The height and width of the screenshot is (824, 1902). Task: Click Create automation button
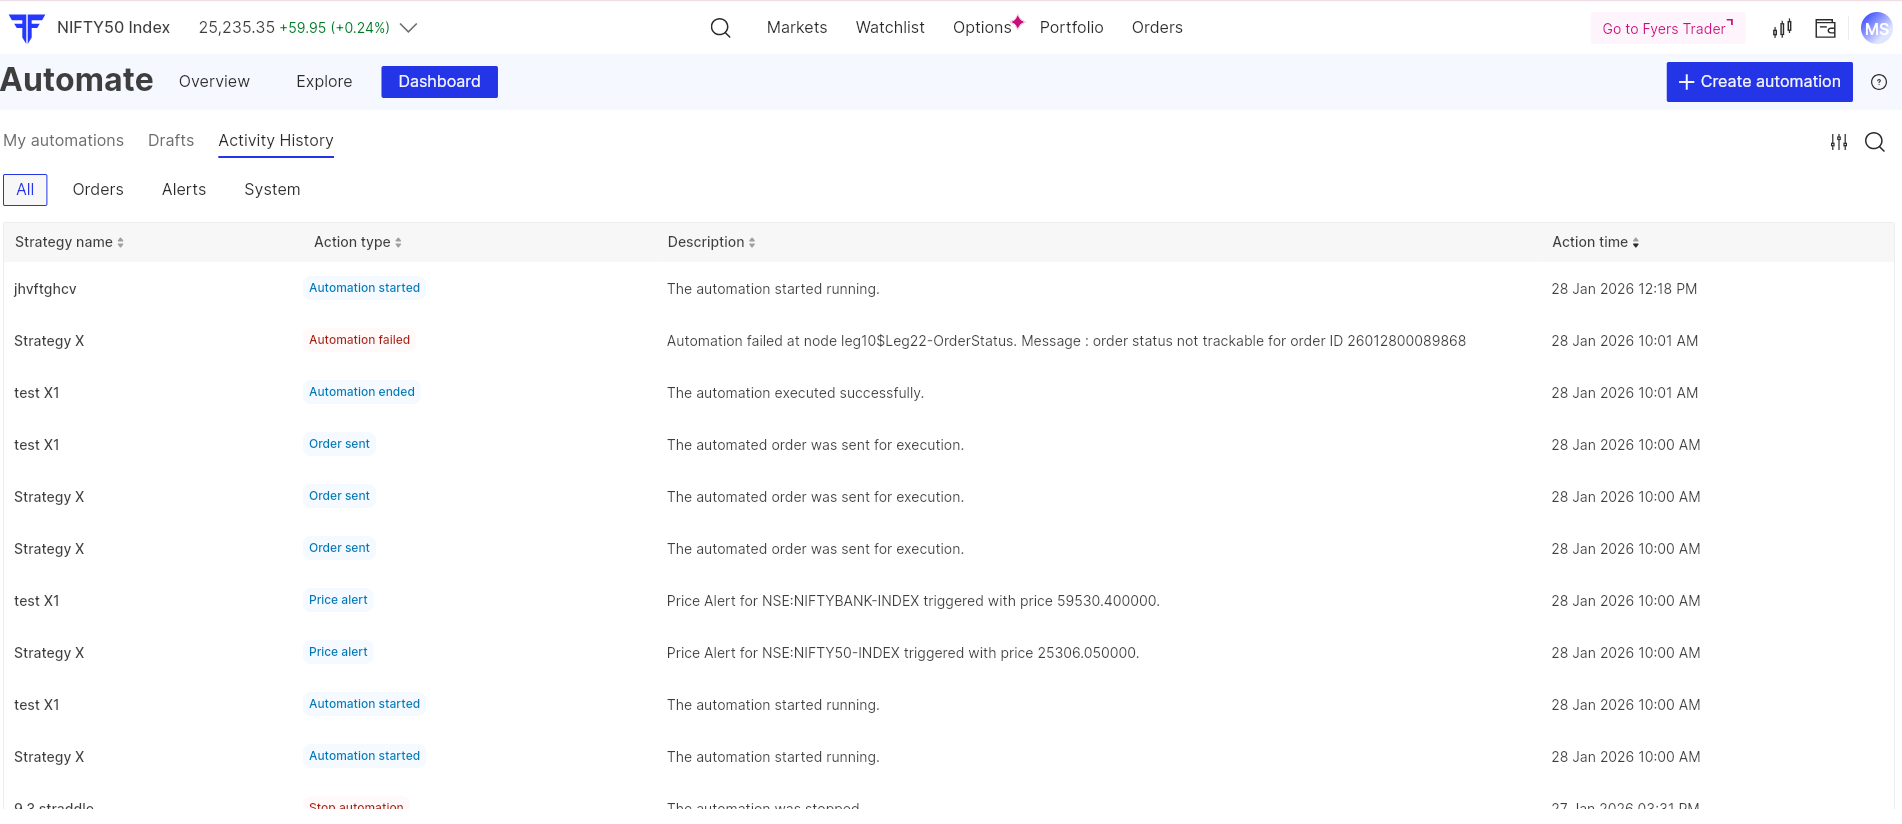click(x=1759, y=82)
